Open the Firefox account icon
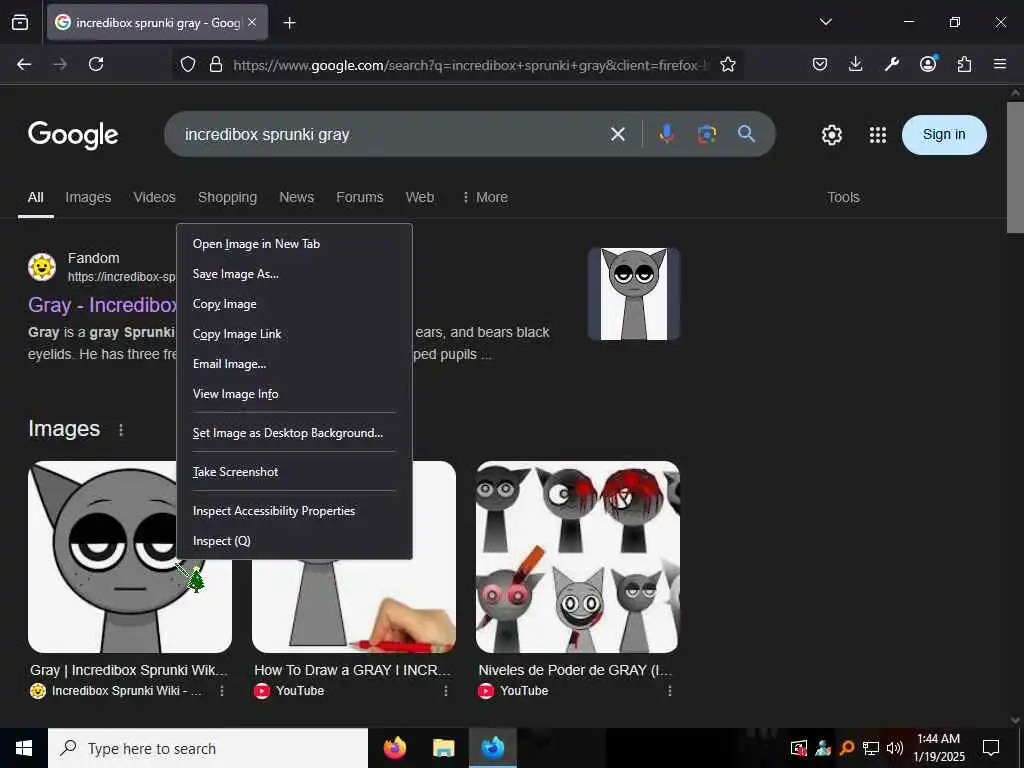 click(x=928, y=63)
